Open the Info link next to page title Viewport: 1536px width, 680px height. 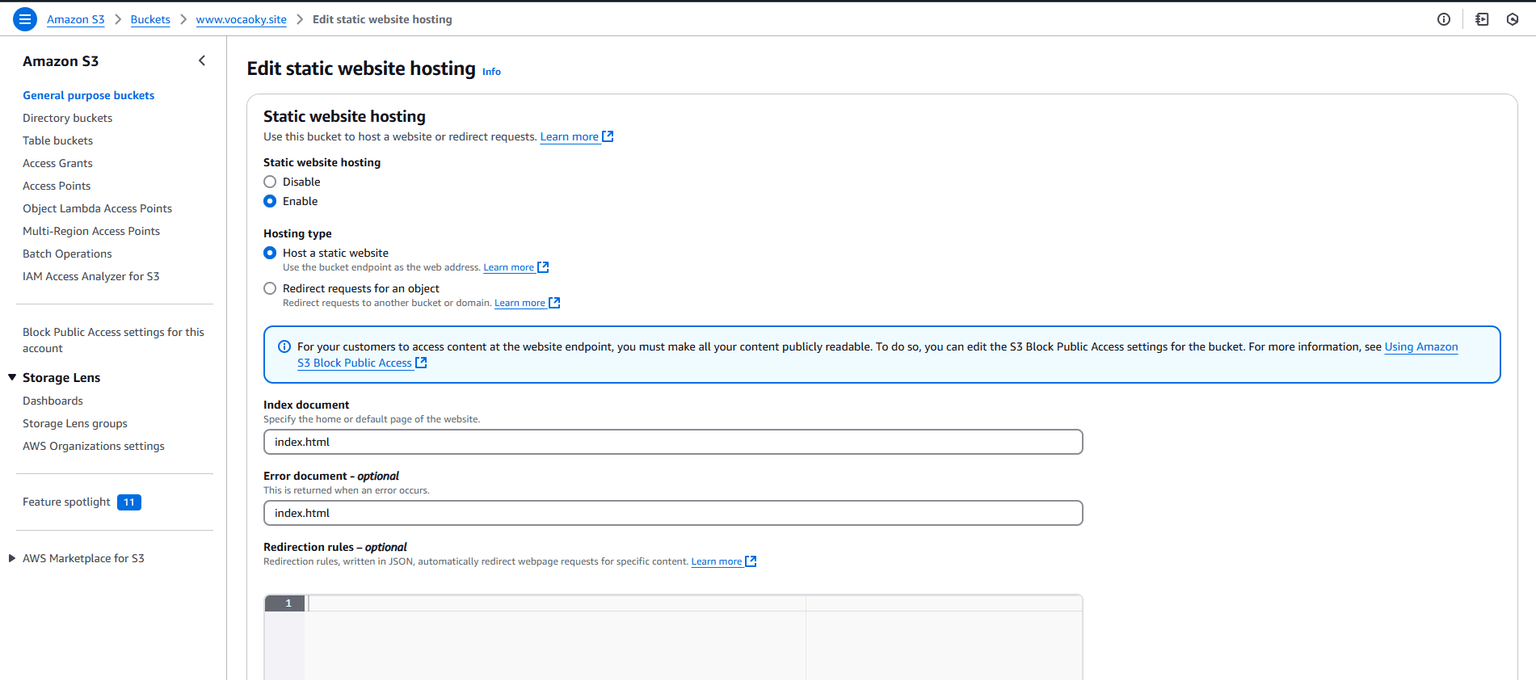[491, 72]
